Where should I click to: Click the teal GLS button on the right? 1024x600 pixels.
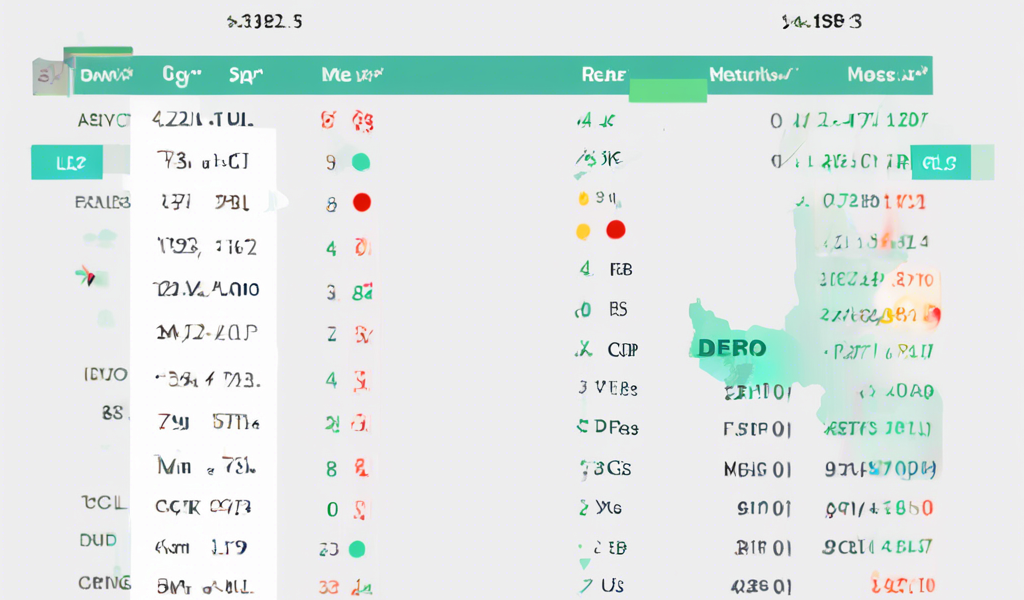click(x=940, y=162)
